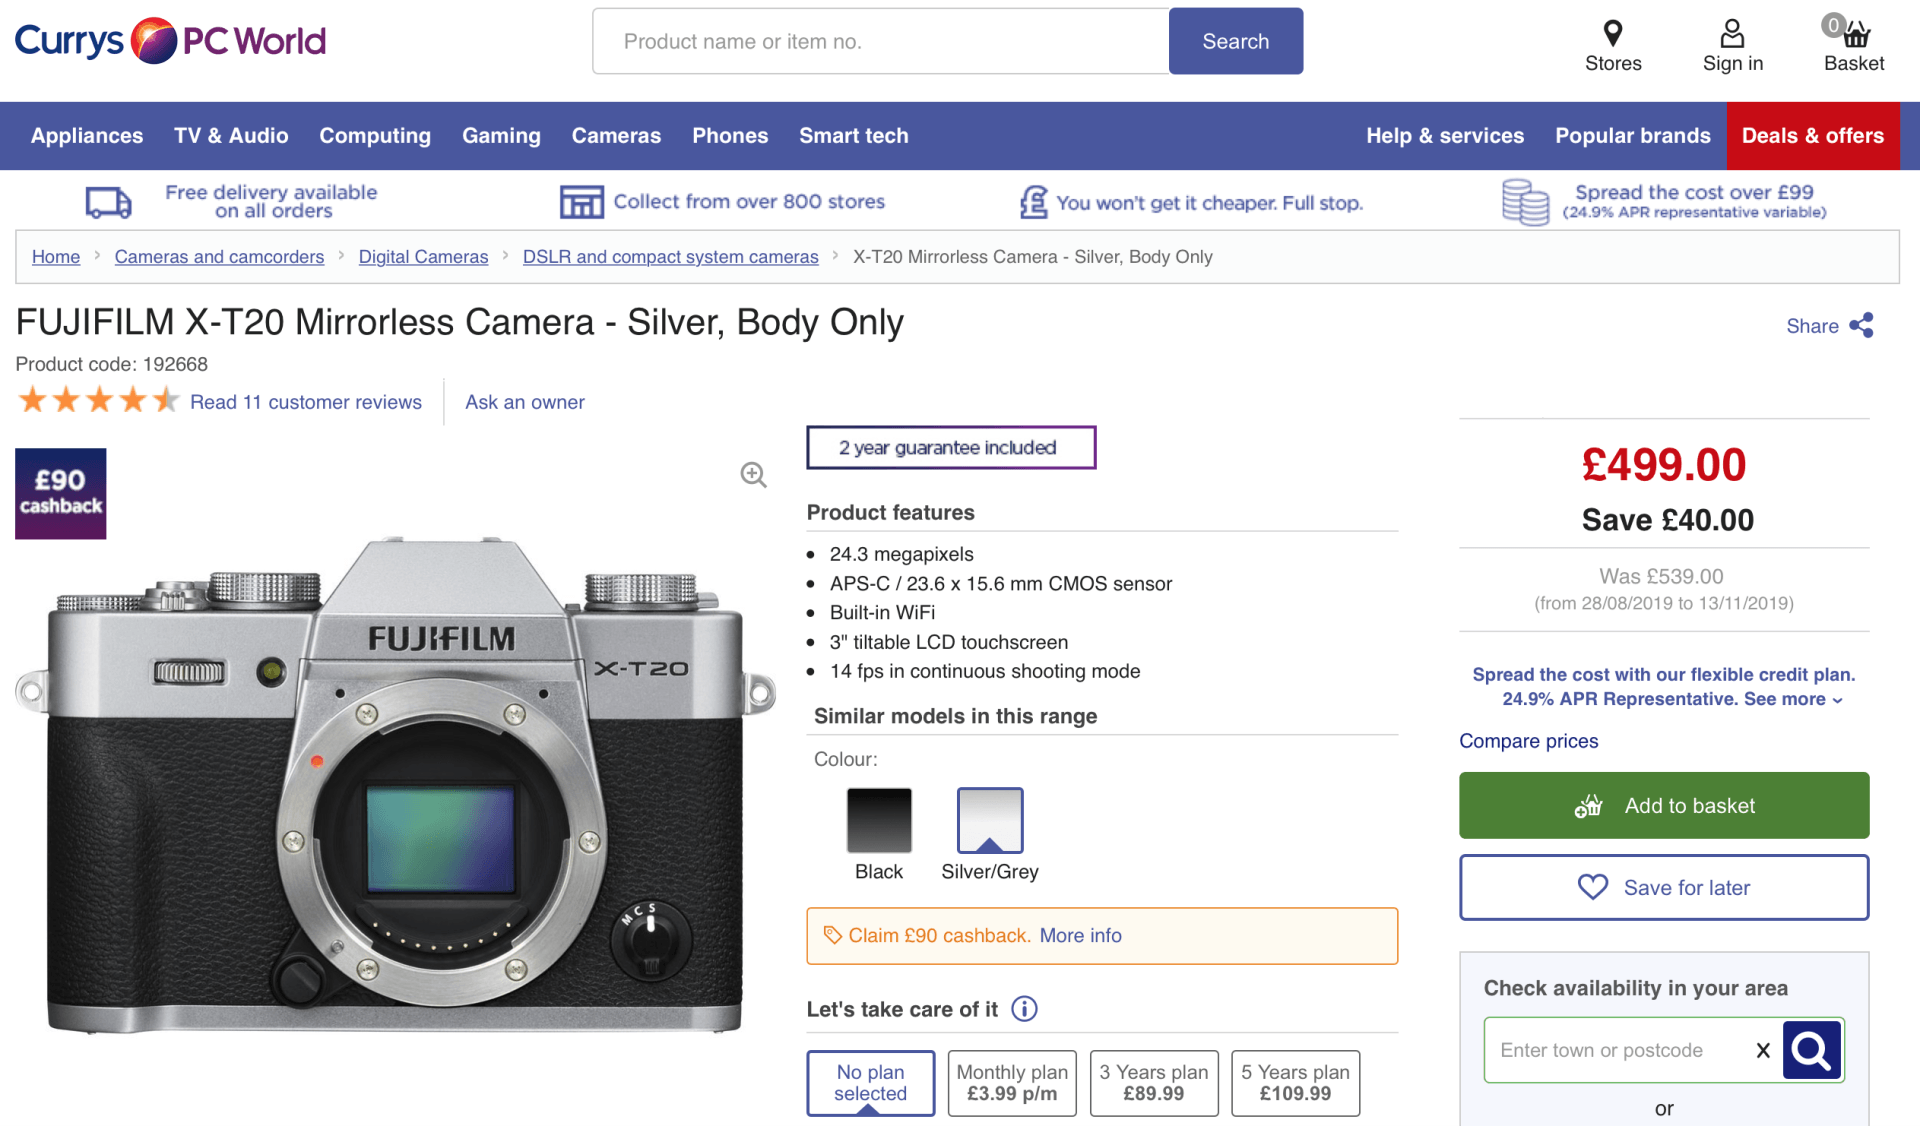Click the Sign in person icon
Image resolution: width=1920 pixels, height=1126 pixels.
click(1732, 34)
